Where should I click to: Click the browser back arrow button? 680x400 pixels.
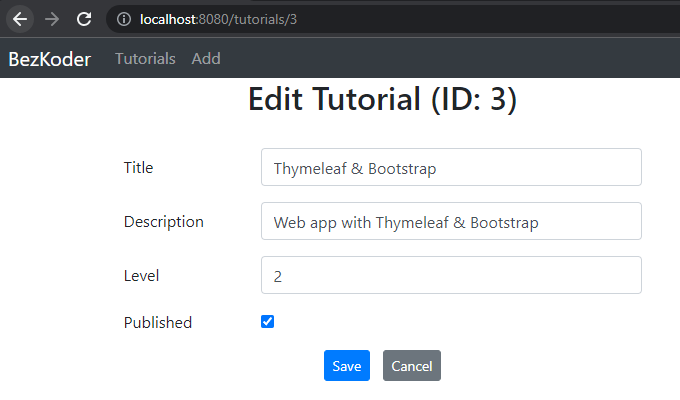point(20,19)
